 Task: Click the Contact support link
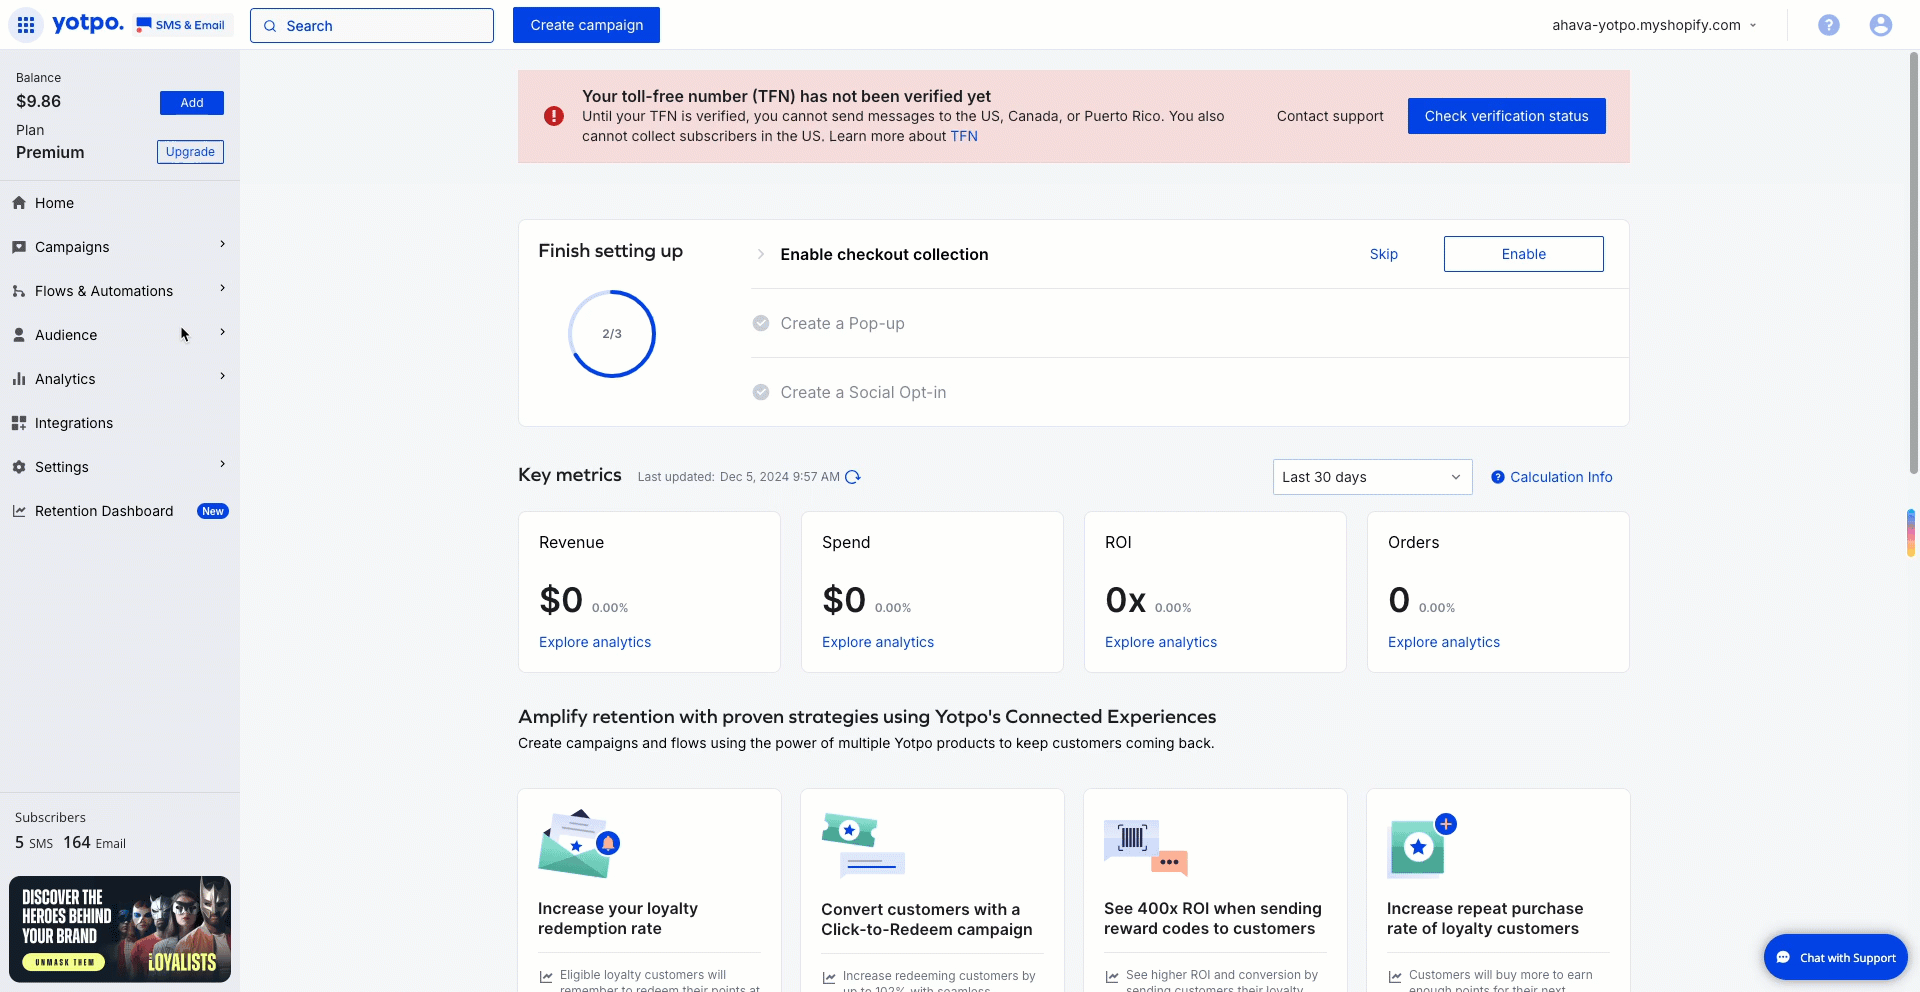pos(1330,116)
